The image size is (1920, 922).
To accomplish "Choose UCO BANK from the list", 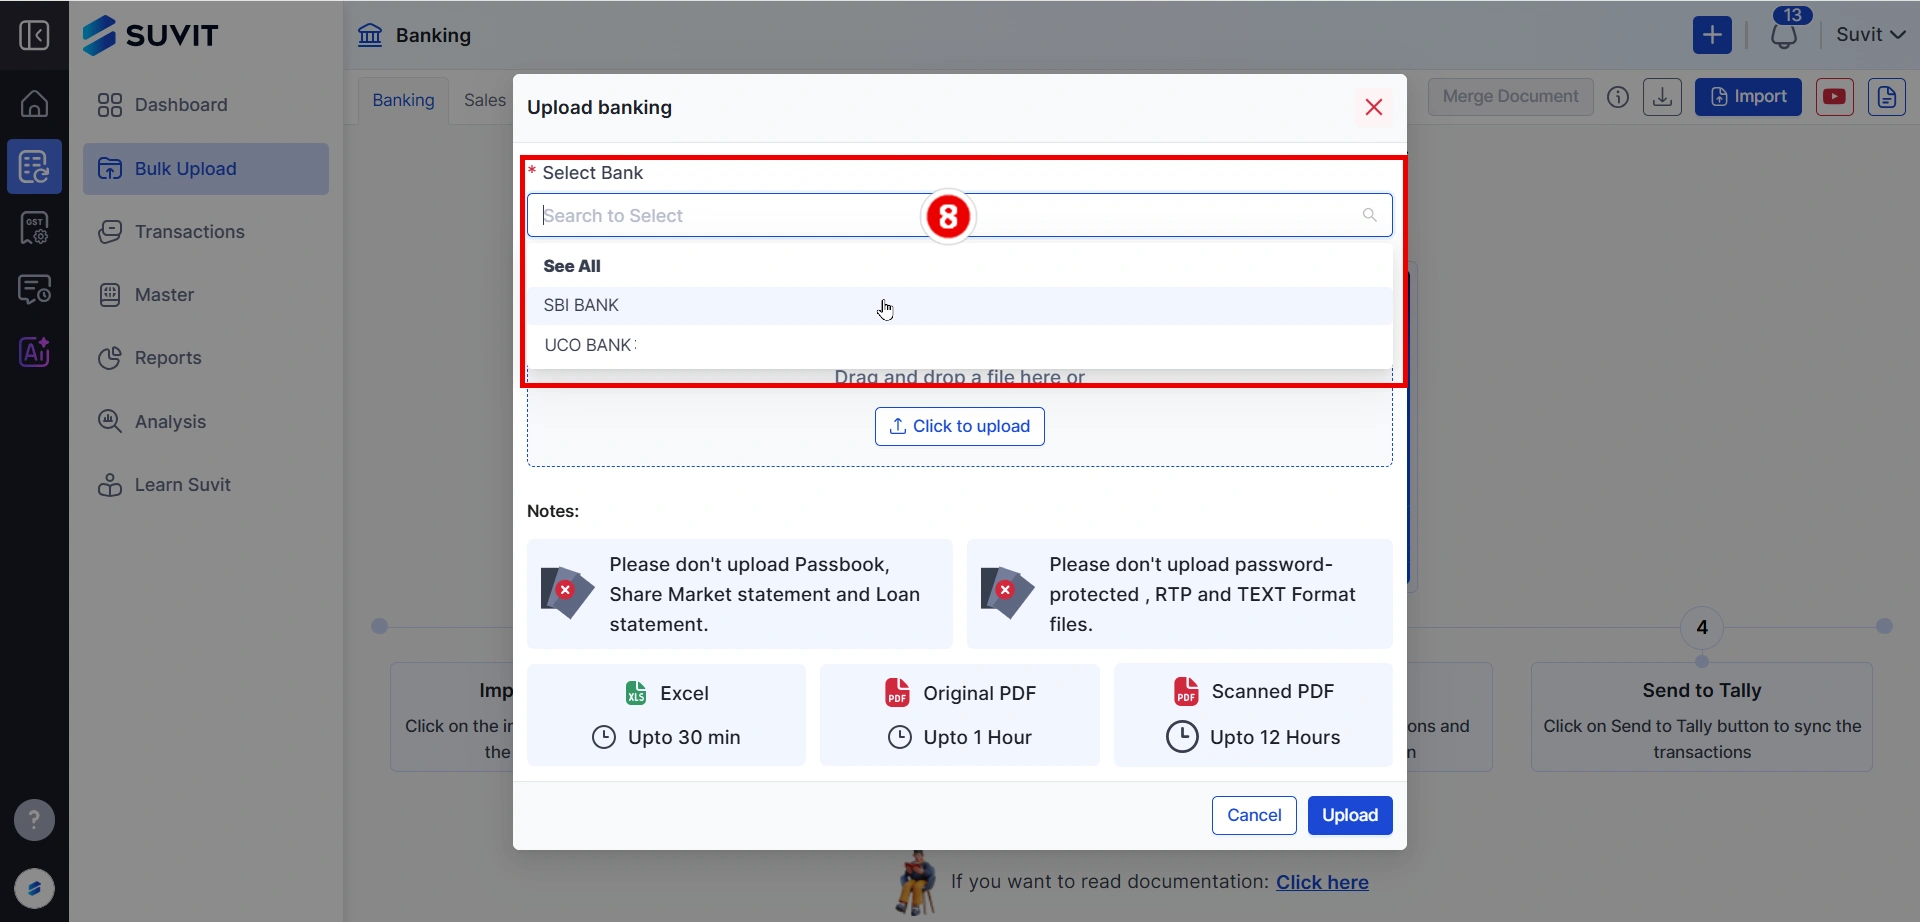I will click(588, 345).
